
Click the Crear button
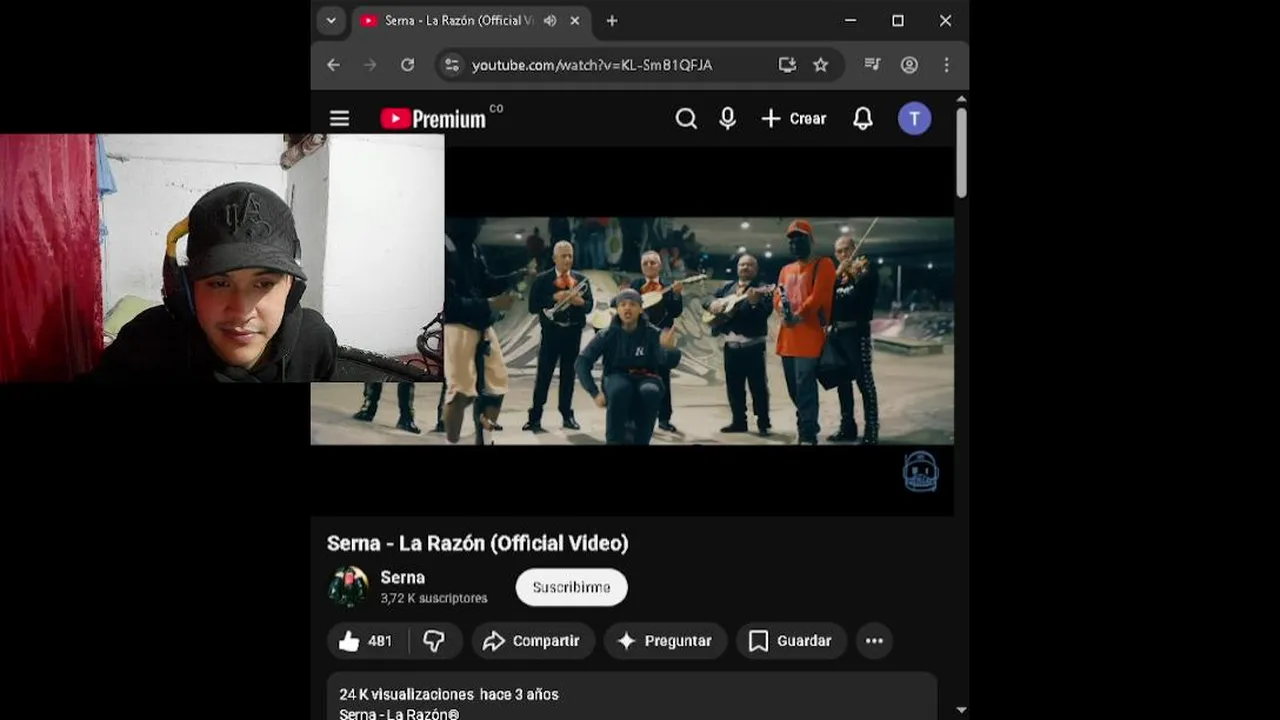click(794, 119)
